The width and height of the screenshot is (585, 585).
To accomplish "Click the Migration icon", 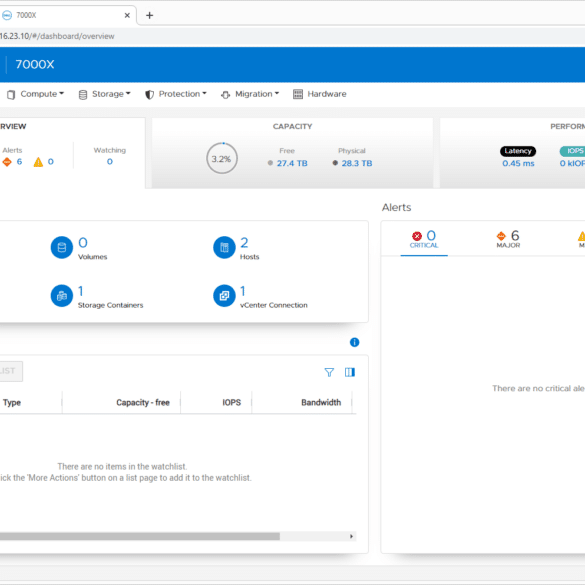I will (225, 95).
